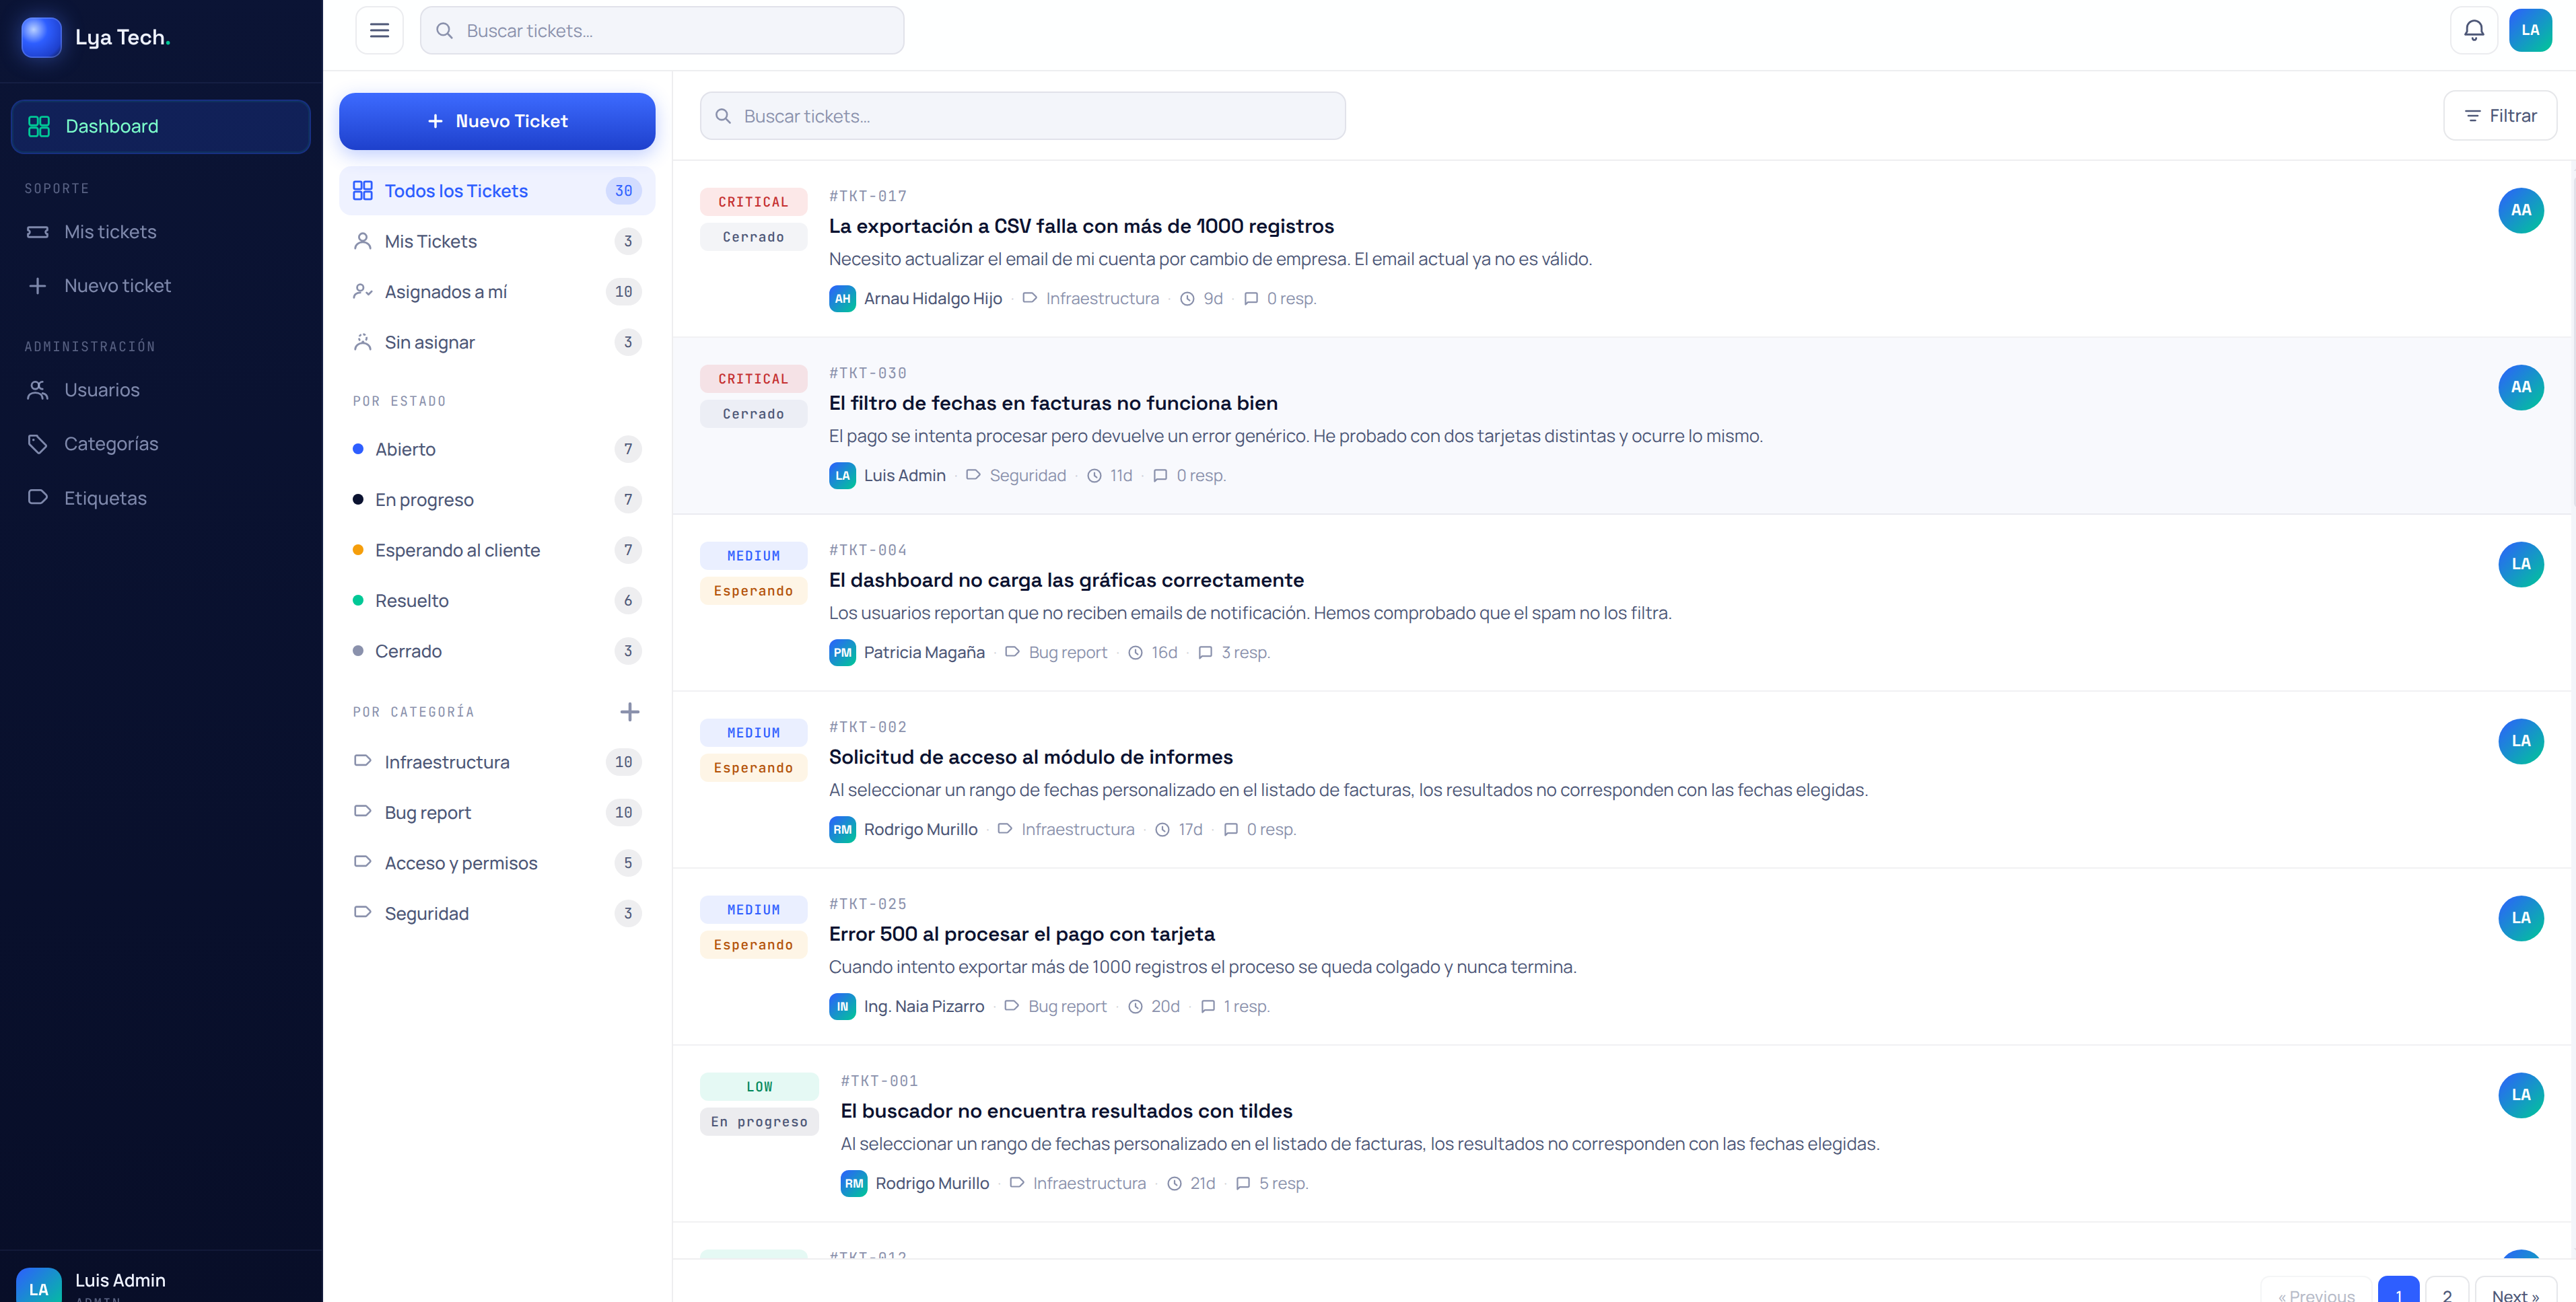
Task: Click the IN avatar of Ing. Naia Pizarro
Action: (x=842, y=1007)
